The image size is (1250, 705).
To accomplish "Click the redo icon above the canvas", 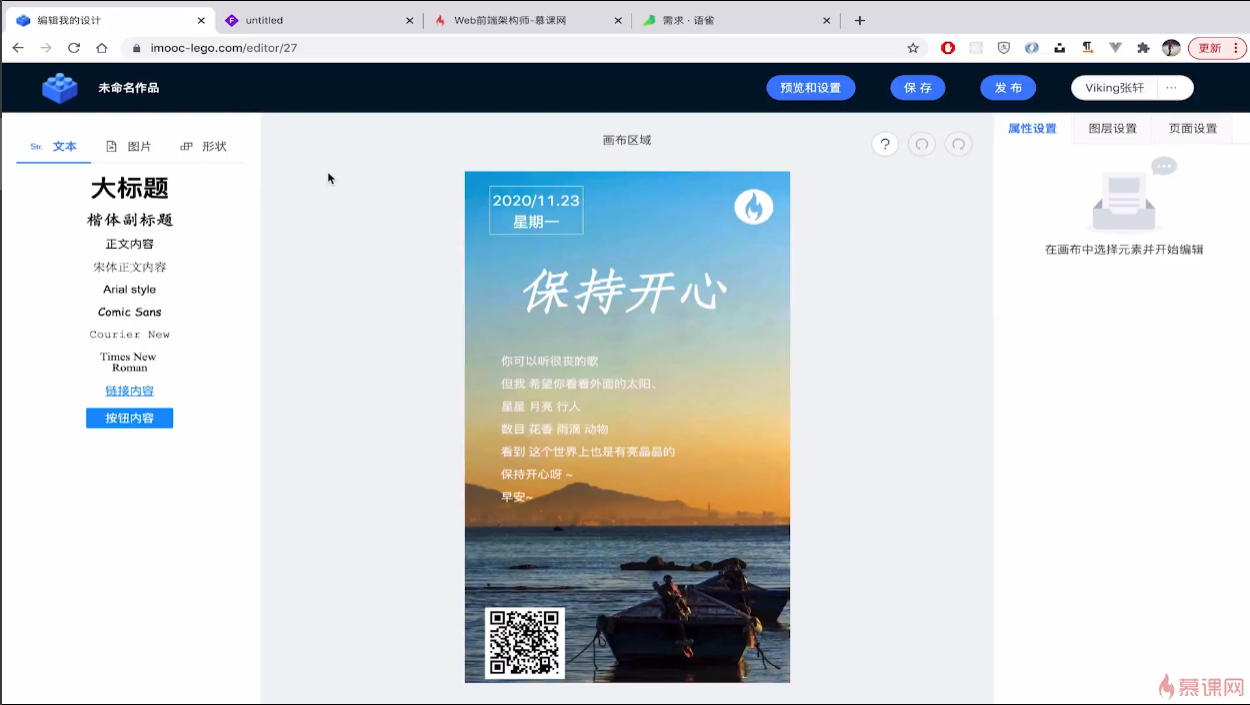I will point(958,144).
